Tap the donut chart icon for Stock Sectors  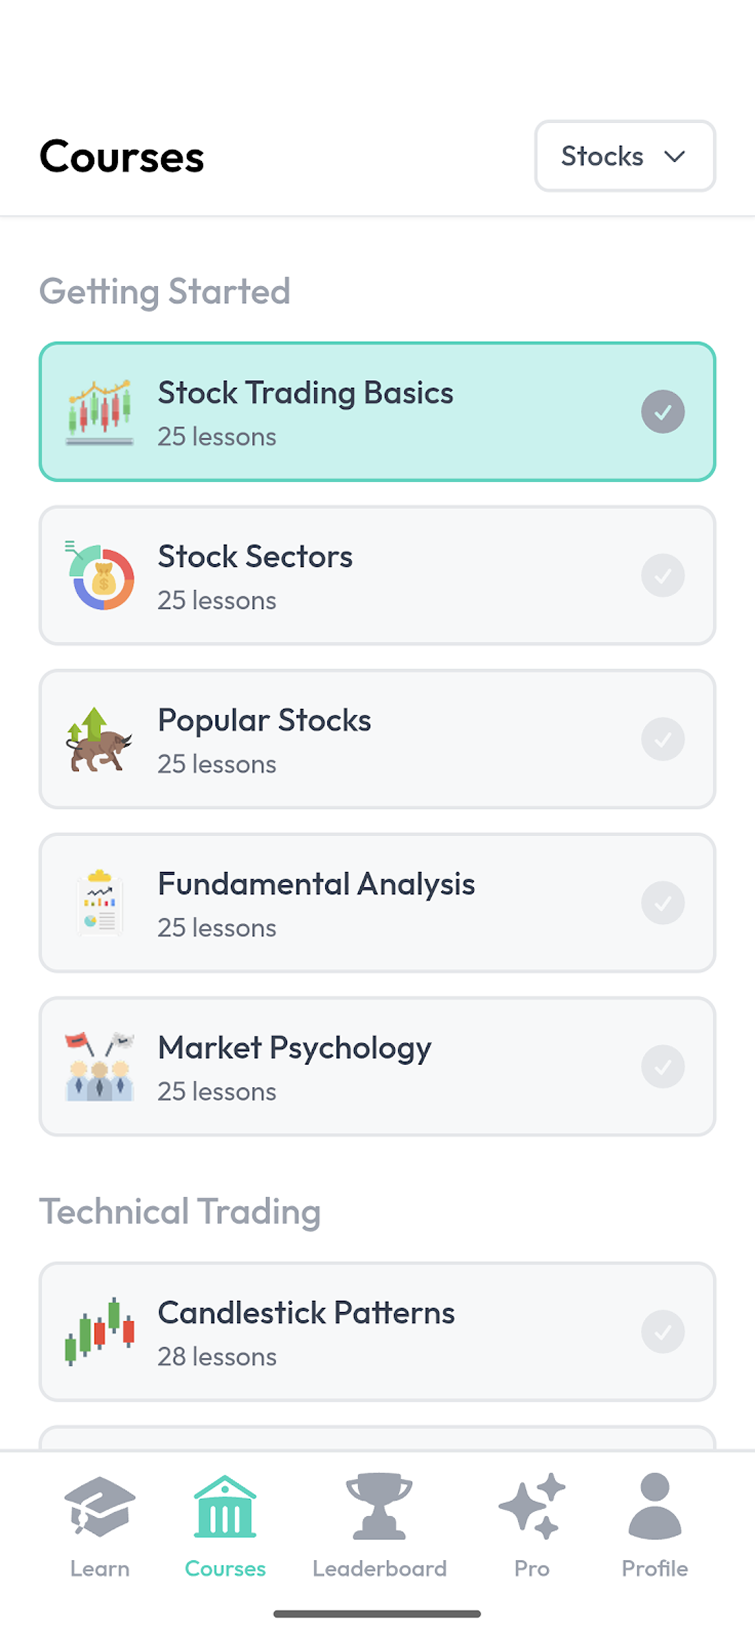100,576
